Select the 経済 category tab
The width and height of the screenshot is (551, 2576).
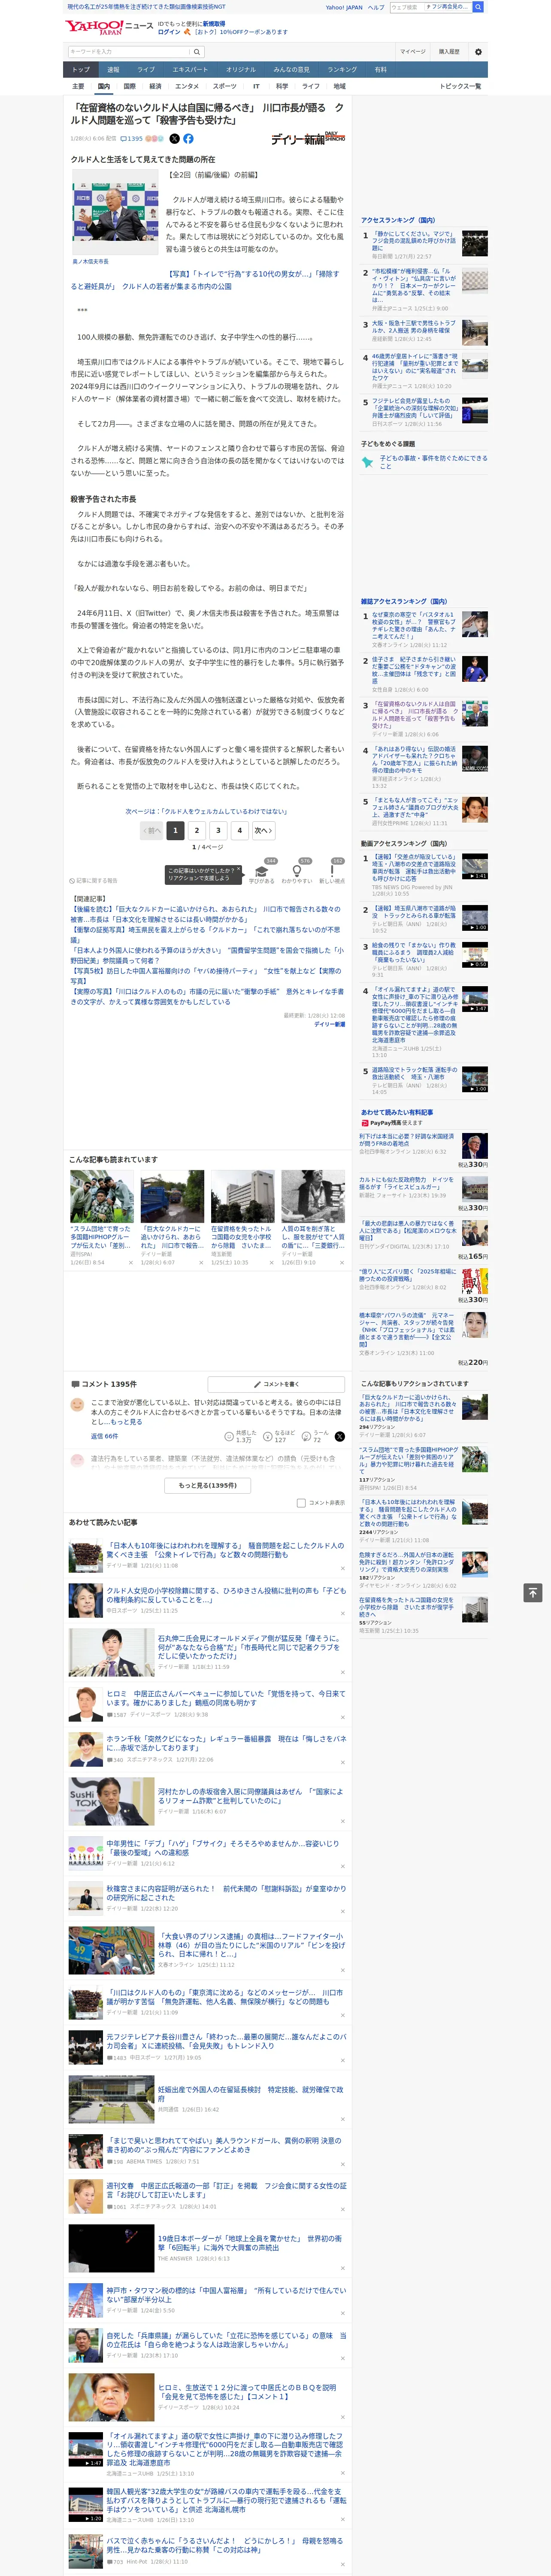[155, 86]
